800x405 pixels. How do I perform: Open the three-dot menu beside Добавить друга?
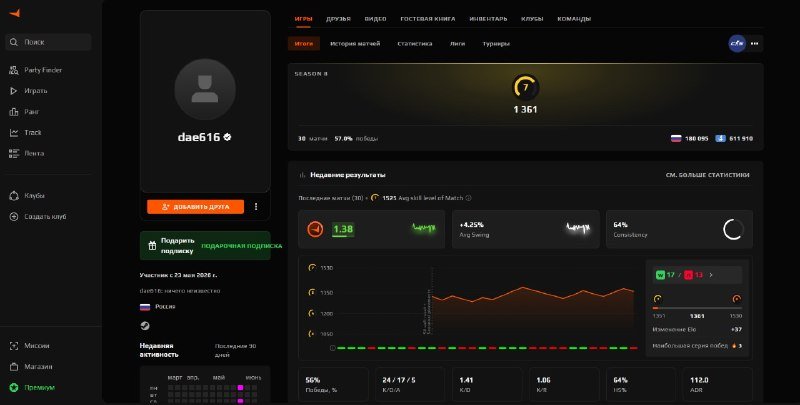[x=256, y=207]
